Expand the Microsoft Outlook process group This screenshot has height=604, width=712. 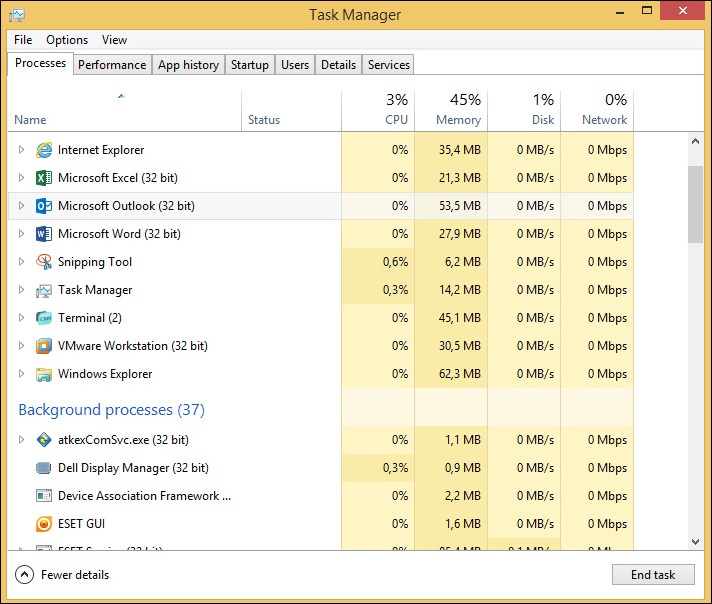click(x=21, y=206)
